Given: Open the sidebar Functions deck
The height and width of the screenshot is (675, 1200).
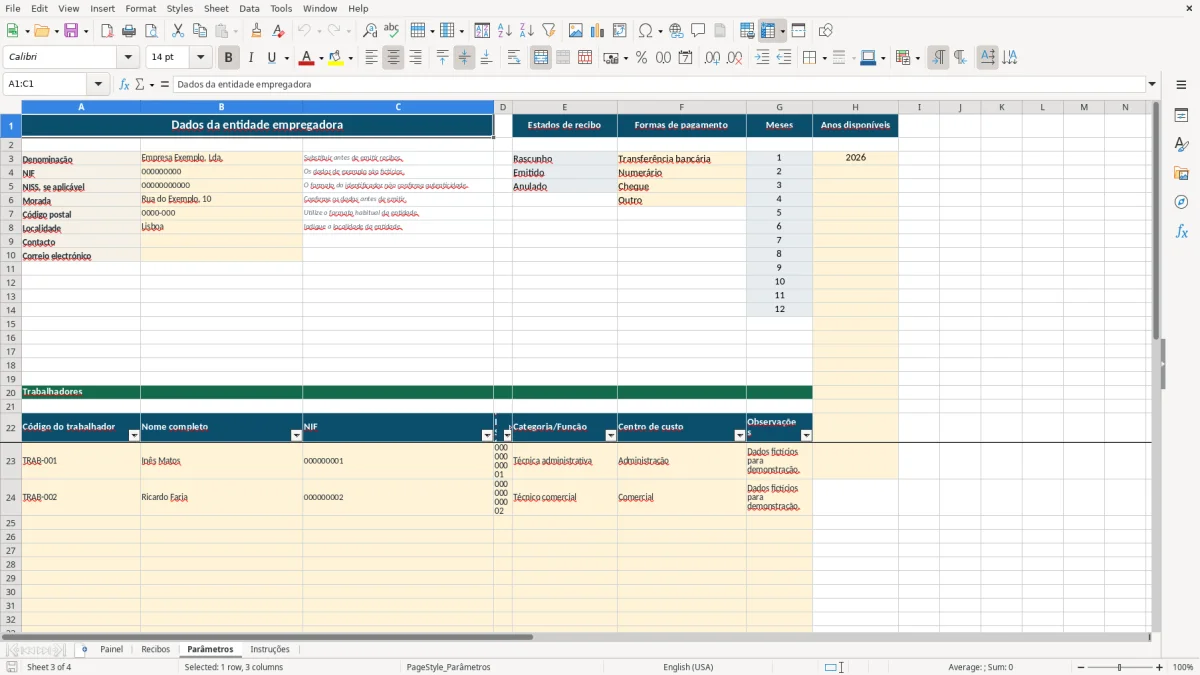Looking at the screenshot, I should 1181,231.
